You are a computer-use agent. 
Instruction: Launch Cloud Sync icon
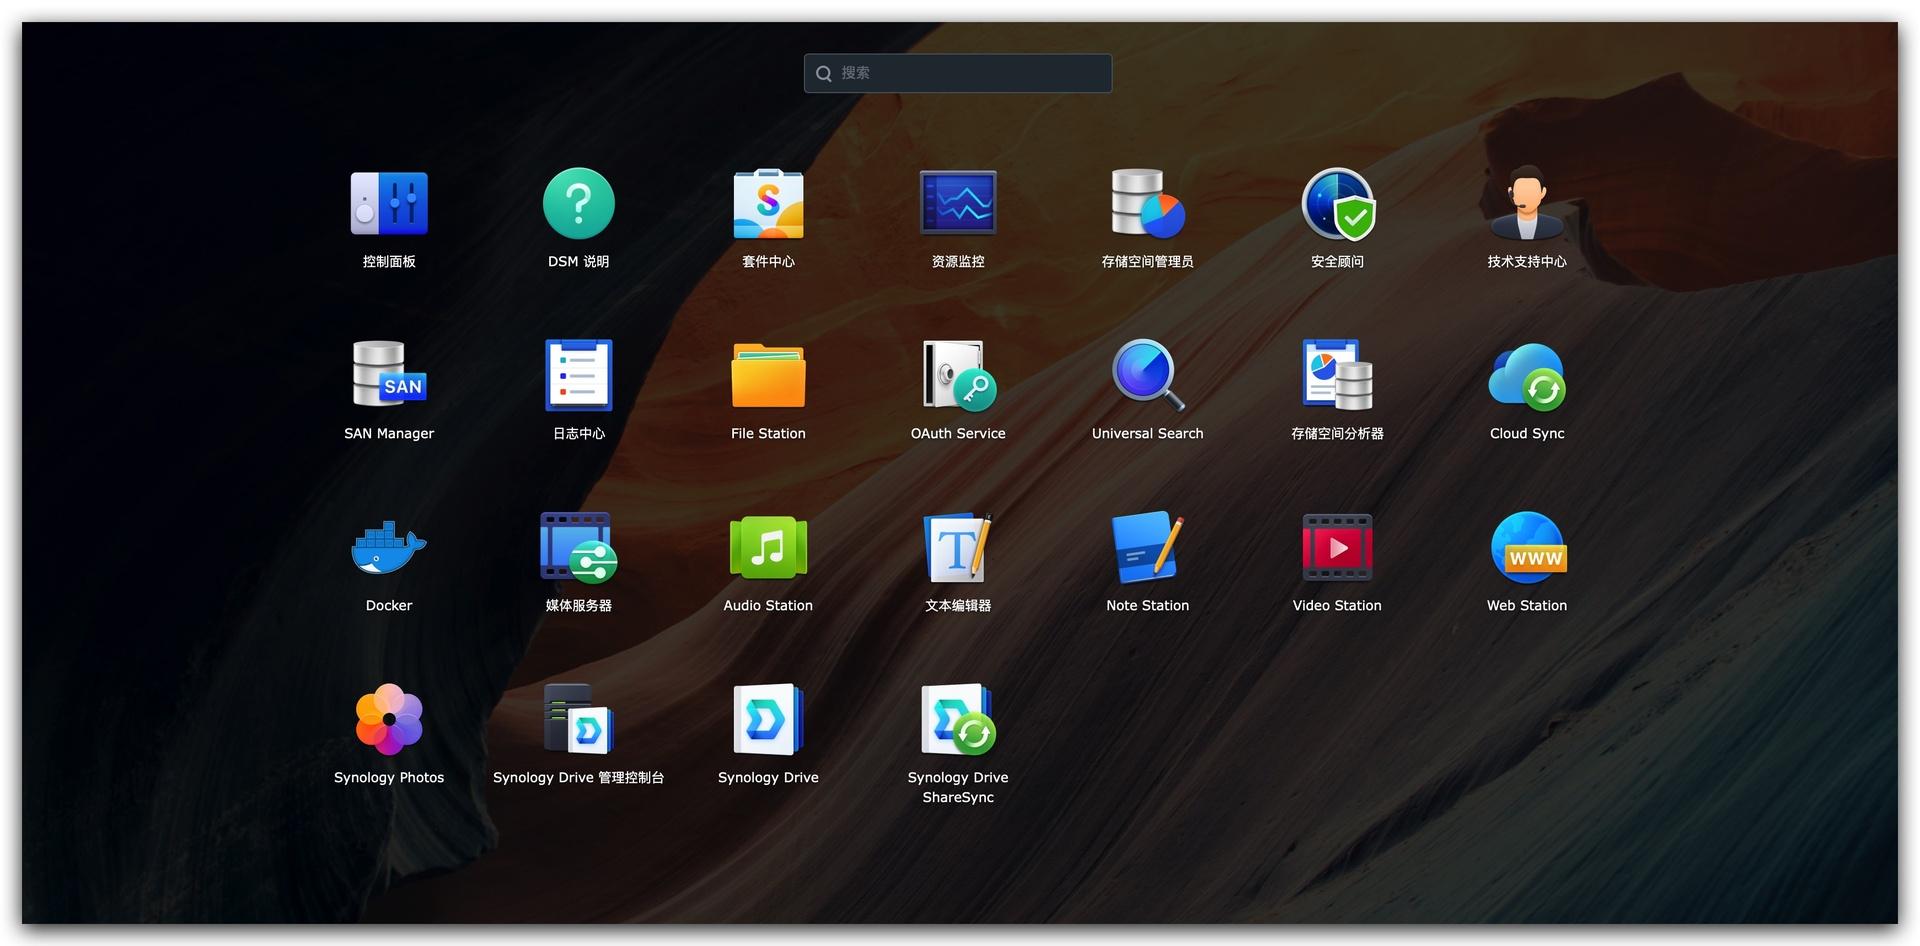pyautogui.click(x=1527, y=376)
